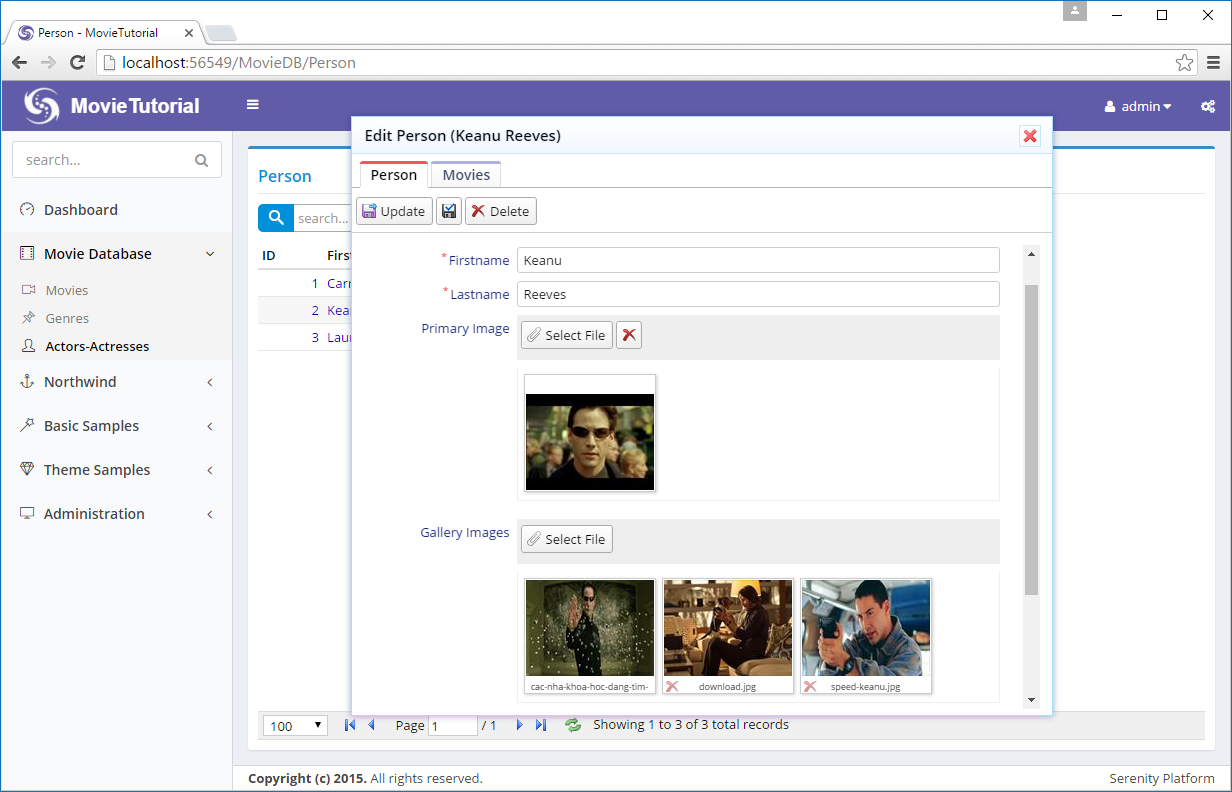Switch to the Movies tab
Viewport: 1232px width, 792px height.
[466, 175]
